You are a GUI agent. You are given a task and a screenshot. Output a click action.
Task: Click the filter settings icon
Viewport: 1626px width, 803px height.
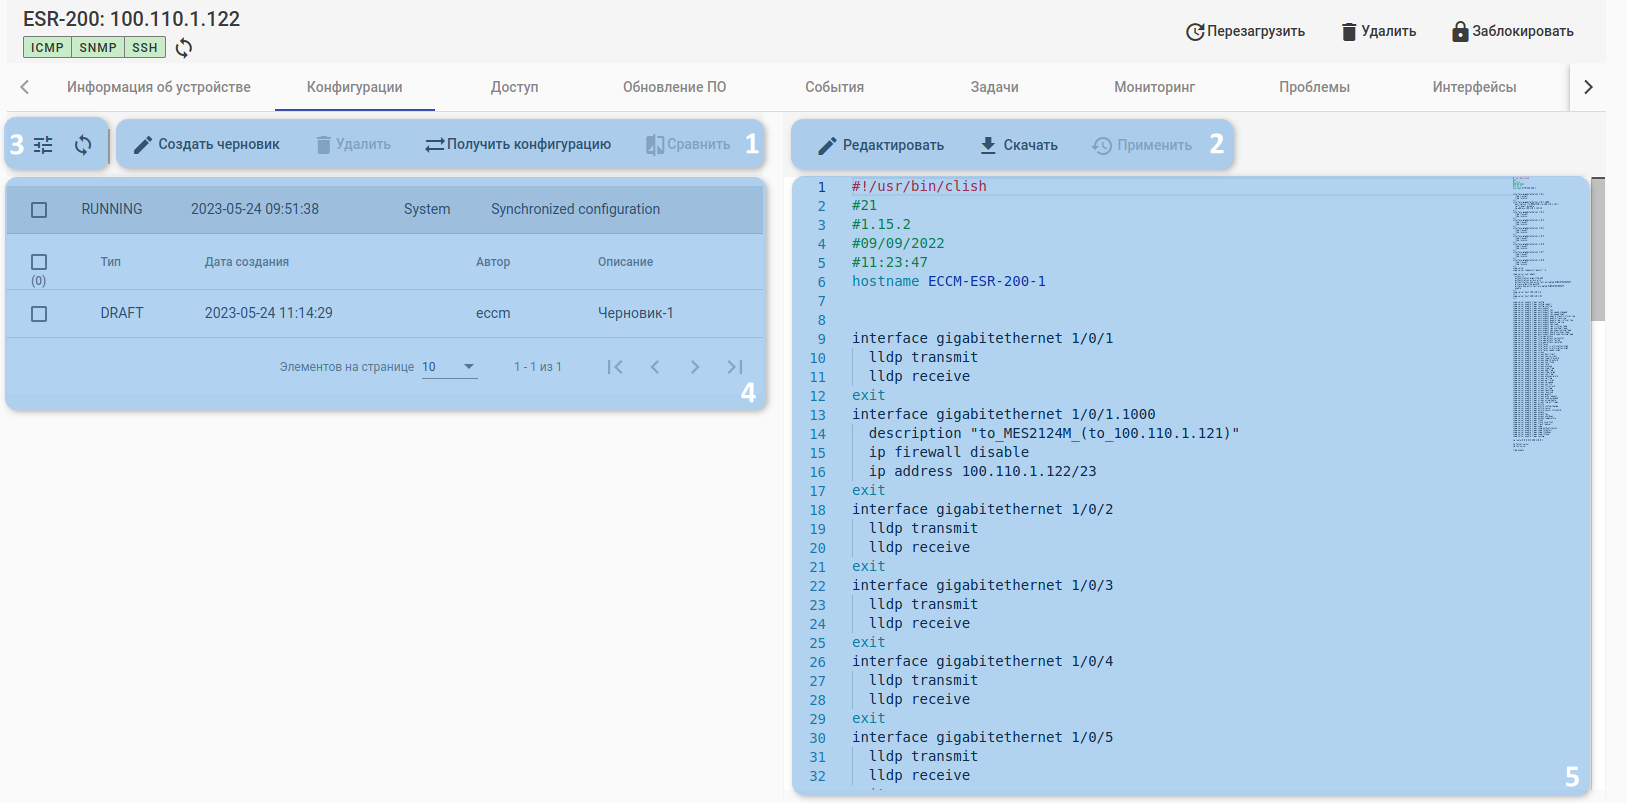coord(43,145)
